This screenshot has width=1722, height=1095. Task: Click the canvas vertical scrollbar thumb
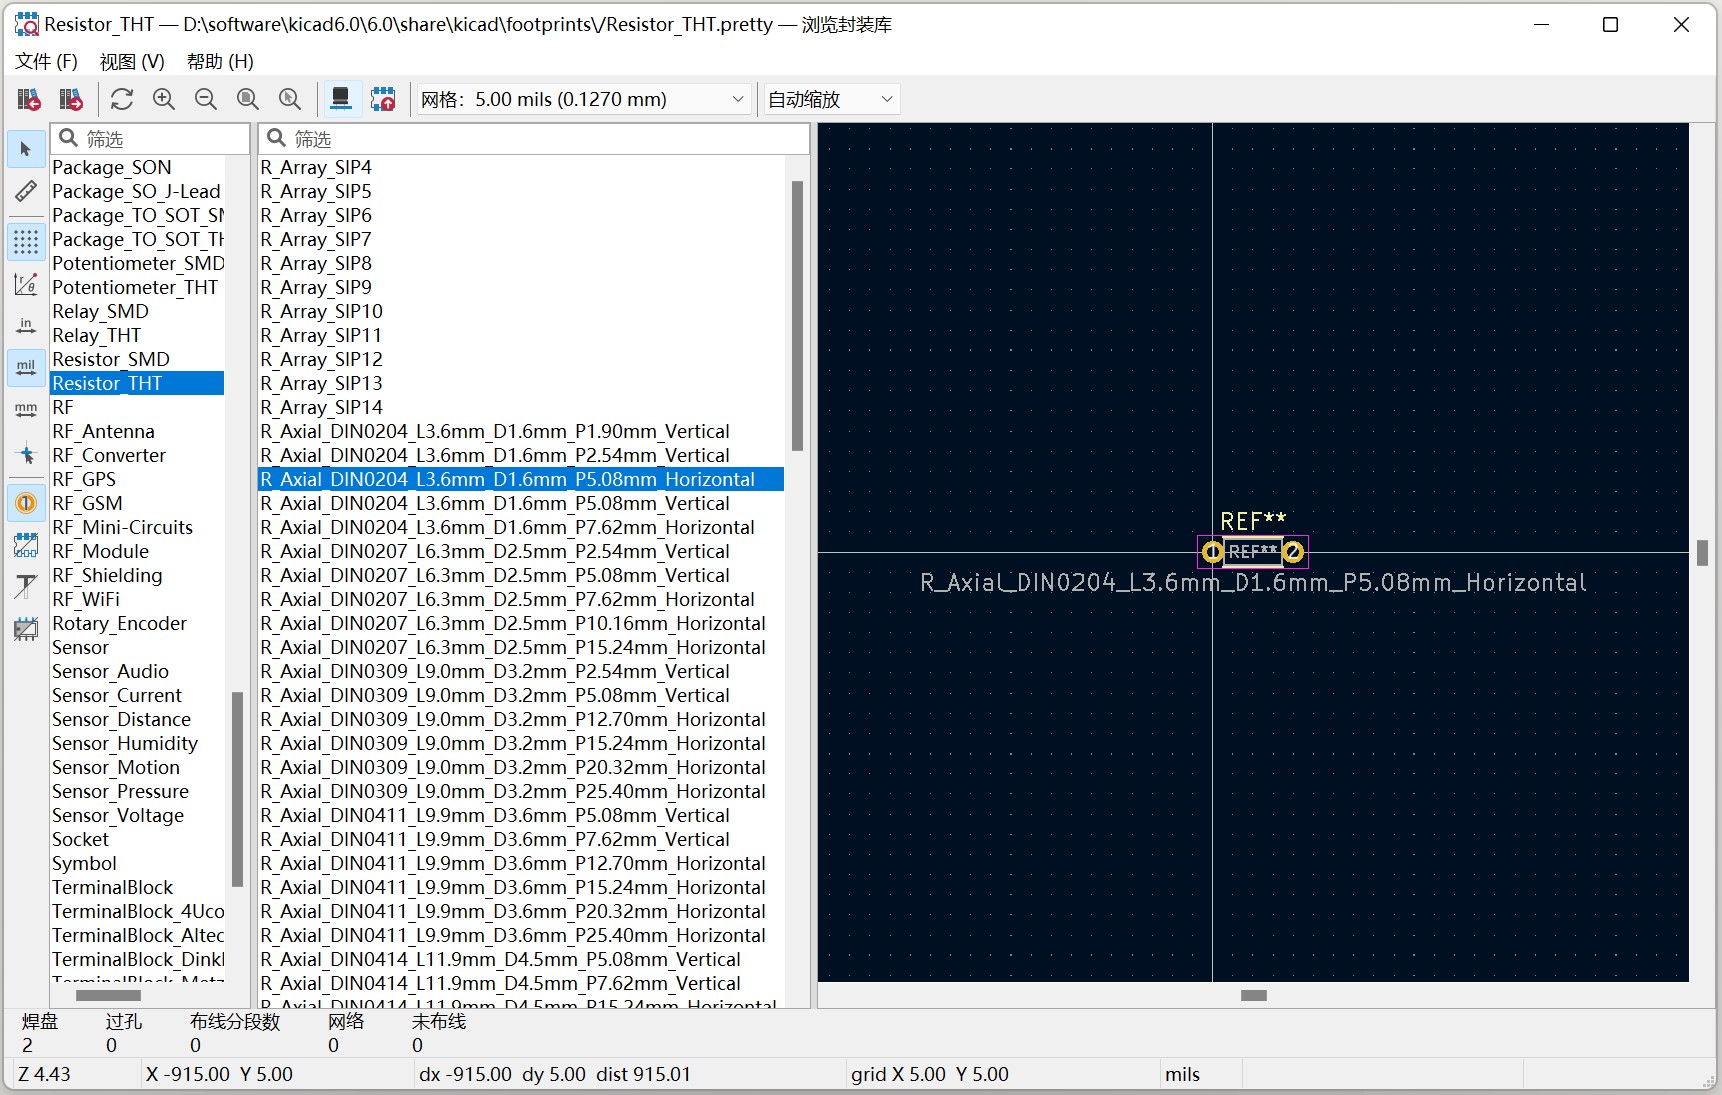coord(1702,552)
